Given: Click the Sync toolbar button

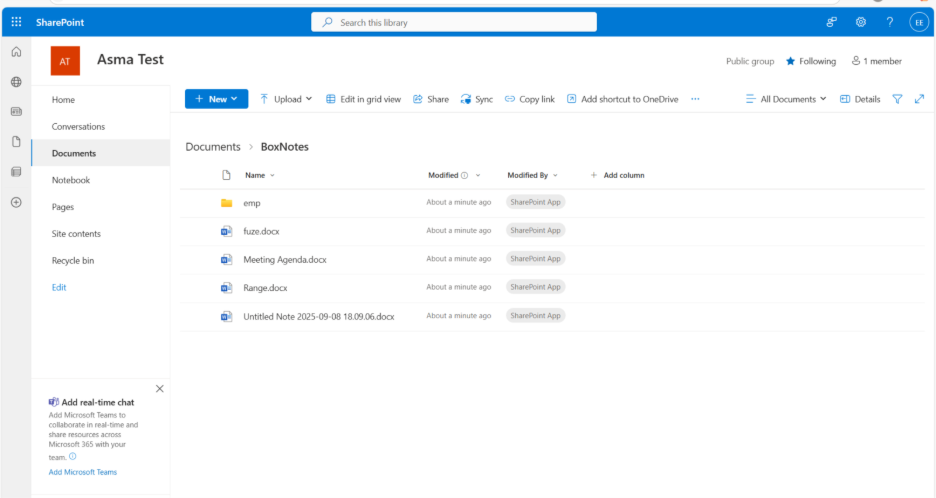Looking at the screenshot, I should pyautogui.click(x=476, y=99).
